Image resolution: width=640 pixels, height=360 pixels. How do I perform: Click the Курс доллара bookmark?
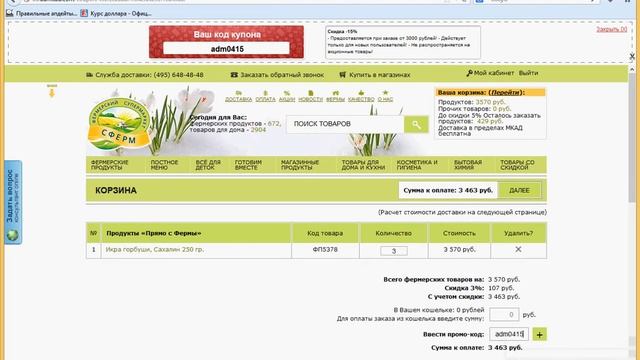click(x=116, y=13)
